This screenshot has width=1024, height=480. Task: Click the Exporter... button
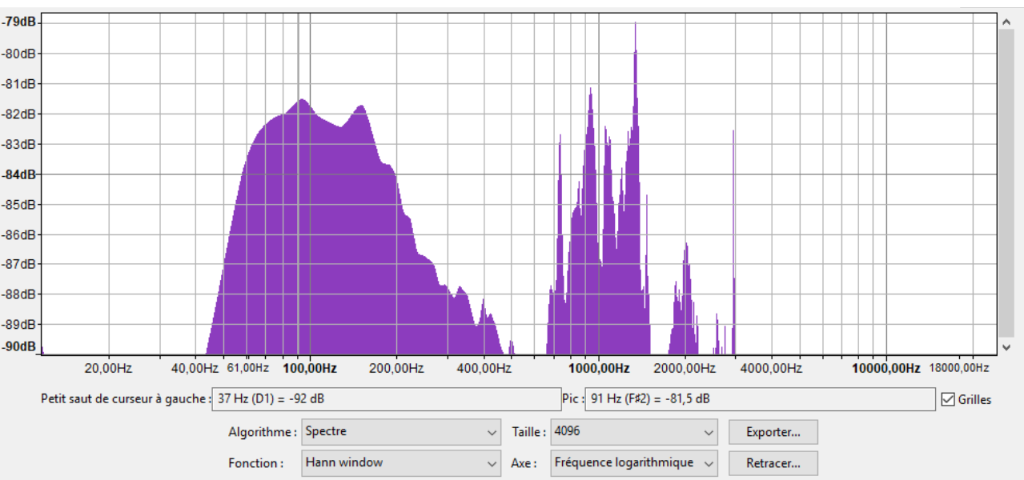coord(773,432)
